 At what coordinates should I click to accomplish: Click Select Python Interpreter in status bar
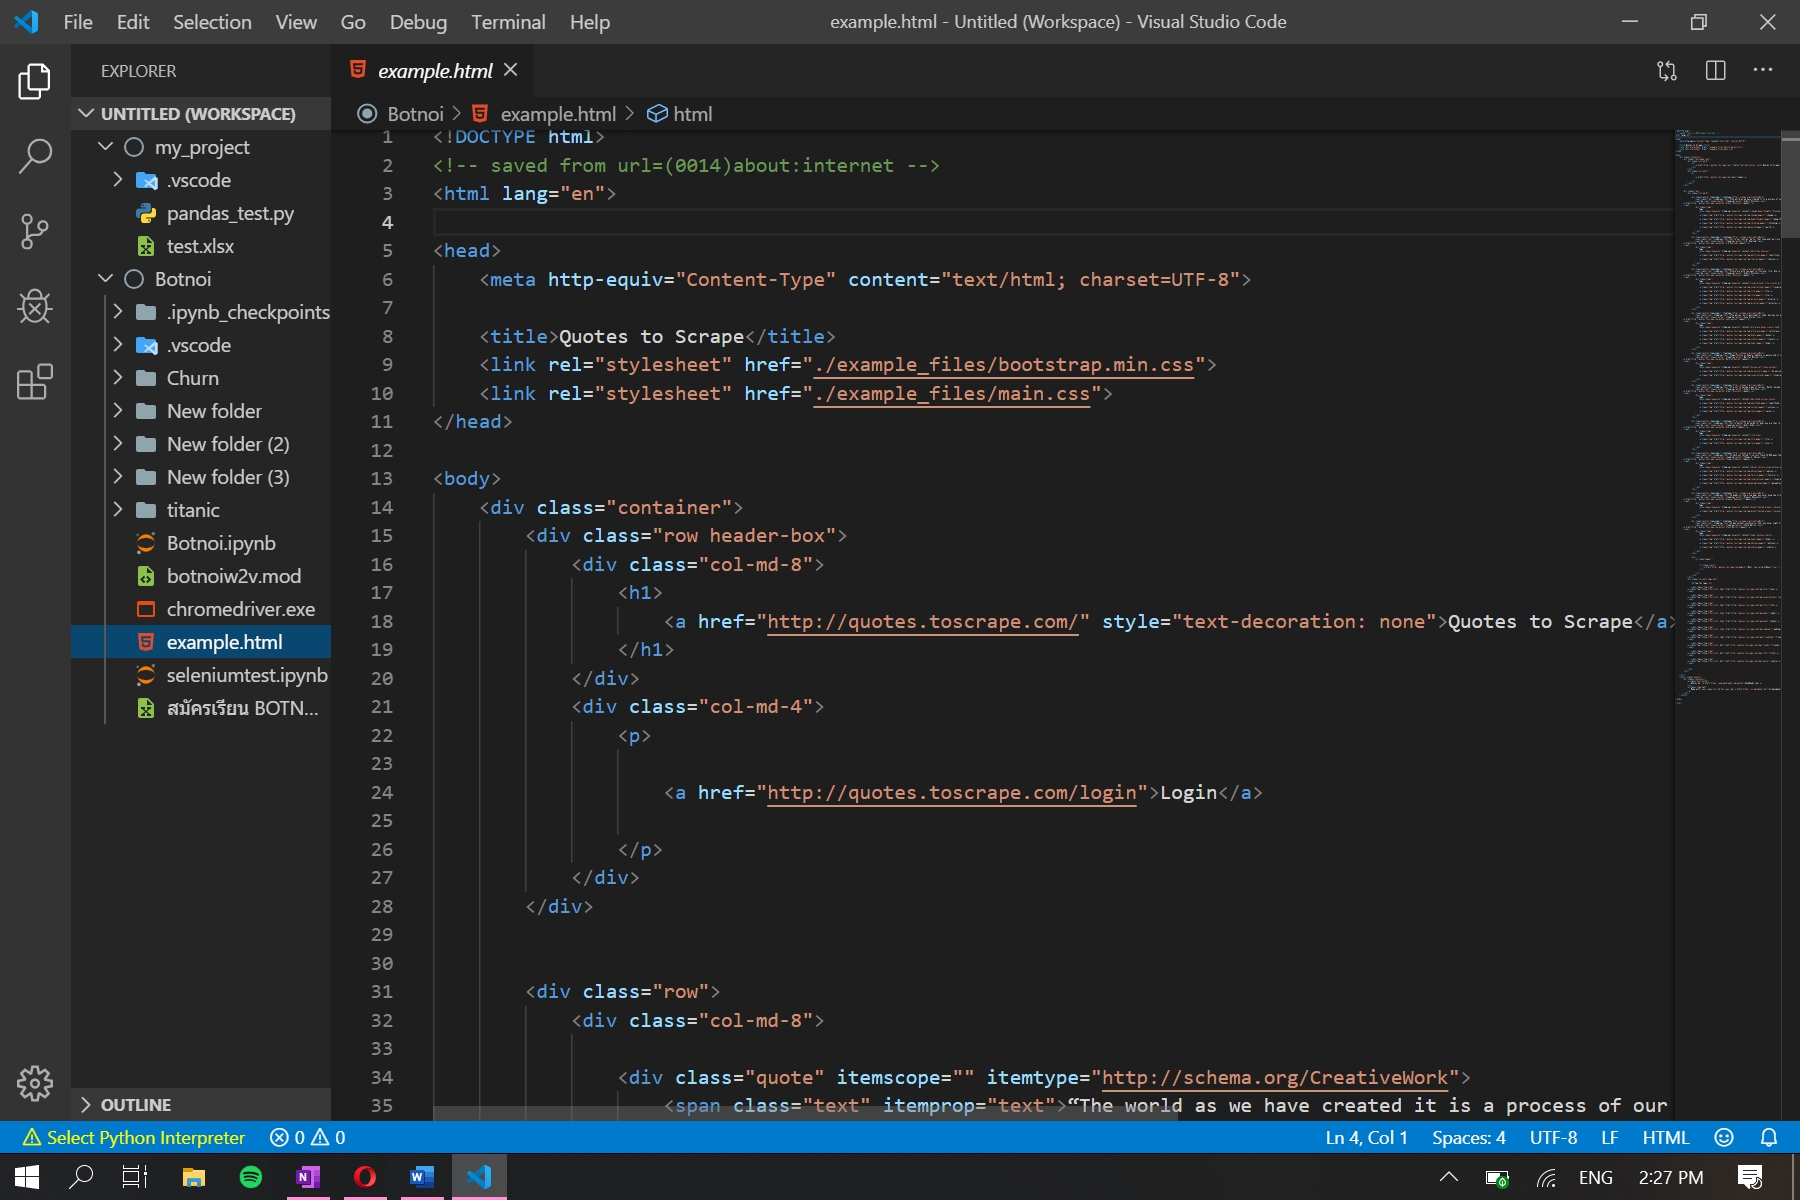[x=134, y=1137]
